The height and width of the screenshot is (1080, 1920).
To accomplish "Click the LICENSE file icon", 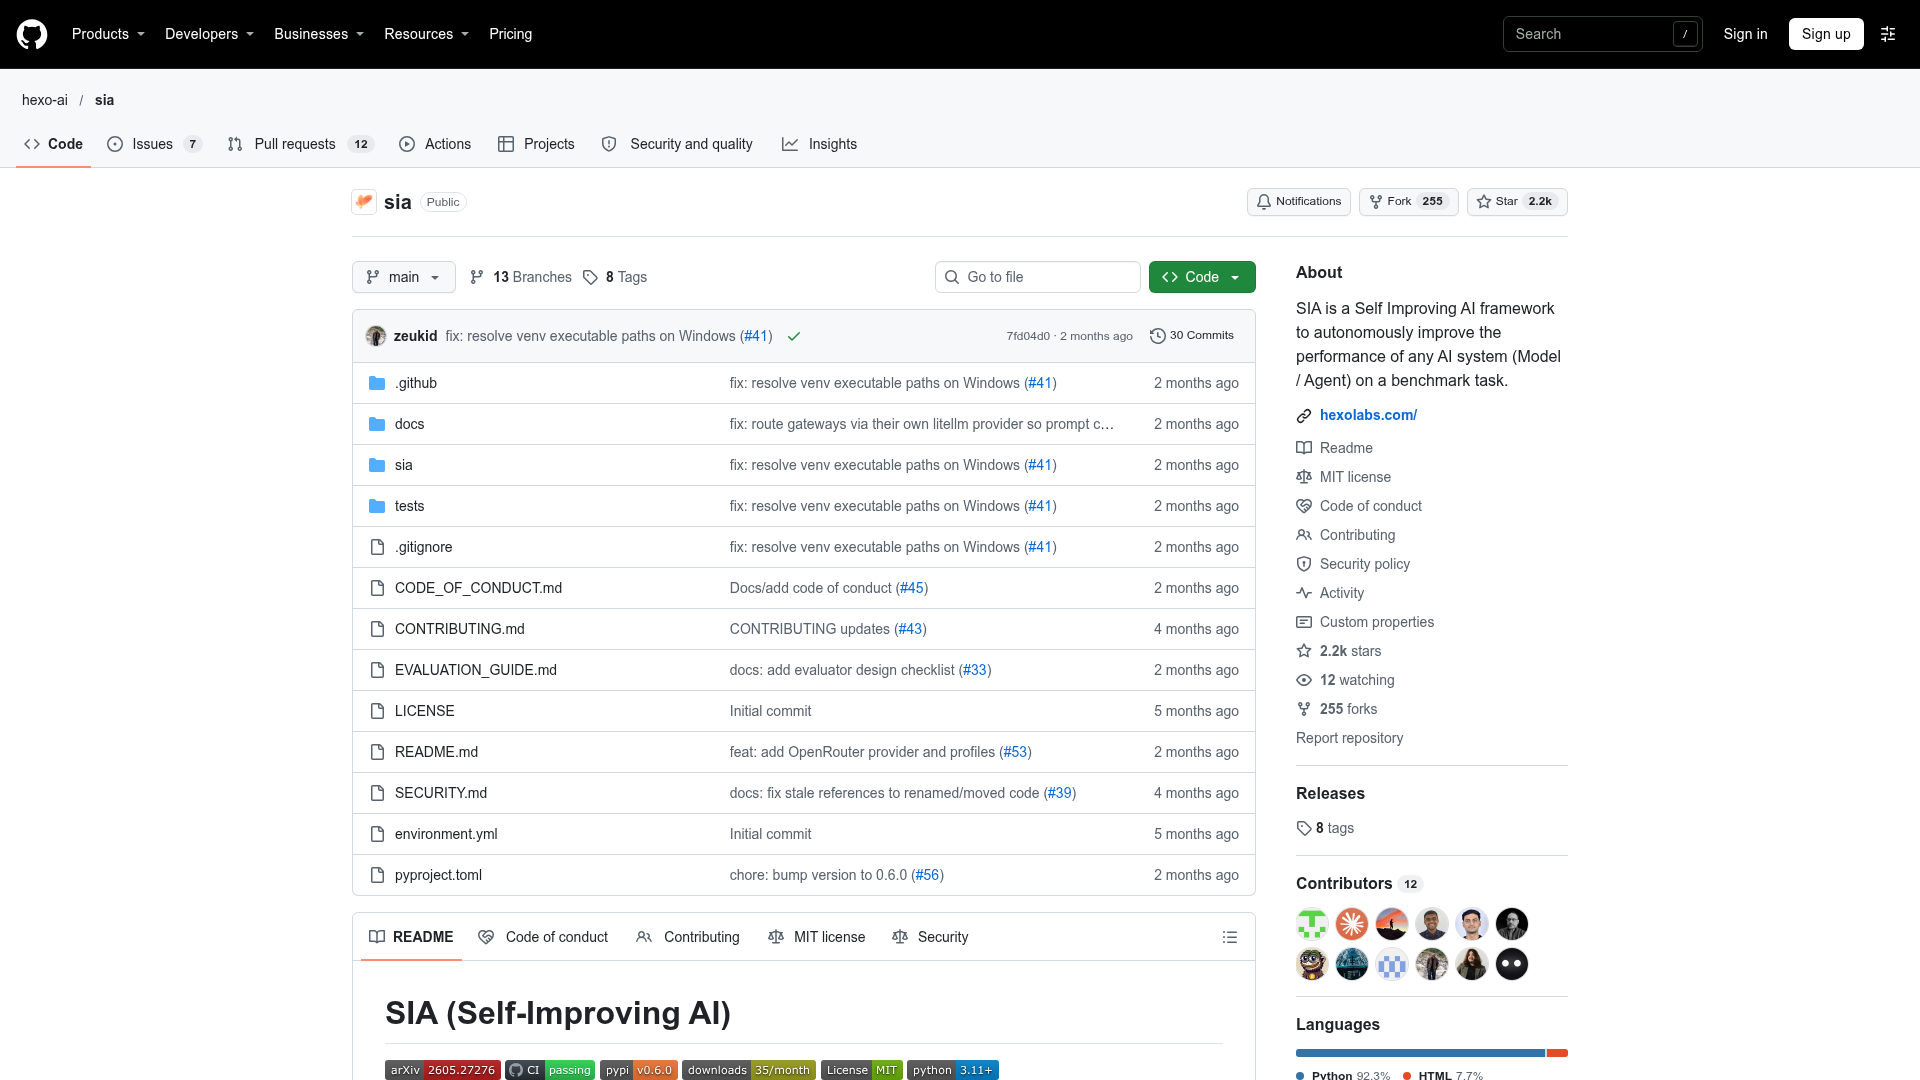I will click(x=377, y=711).
